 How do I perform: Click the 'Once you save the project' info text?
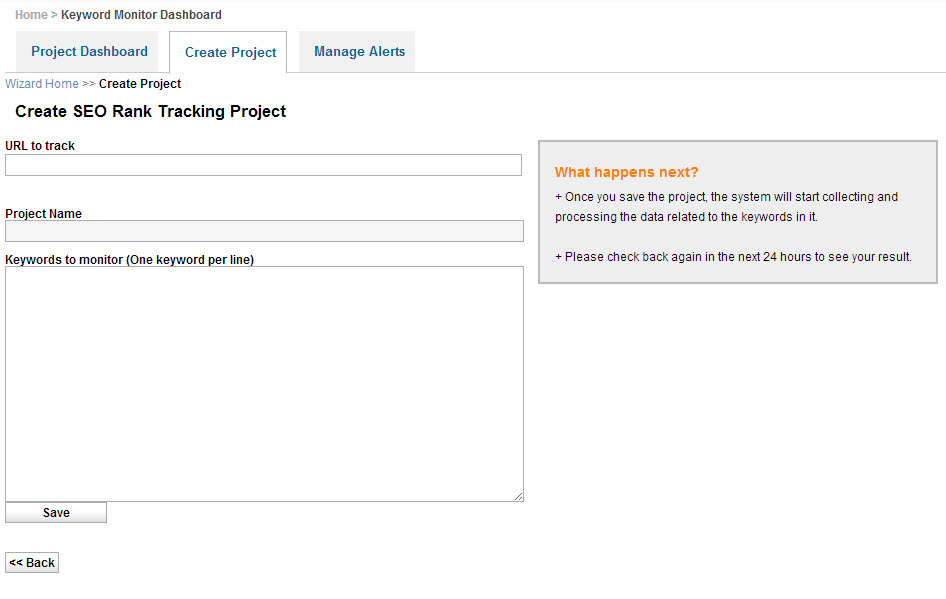coord(726,207)
